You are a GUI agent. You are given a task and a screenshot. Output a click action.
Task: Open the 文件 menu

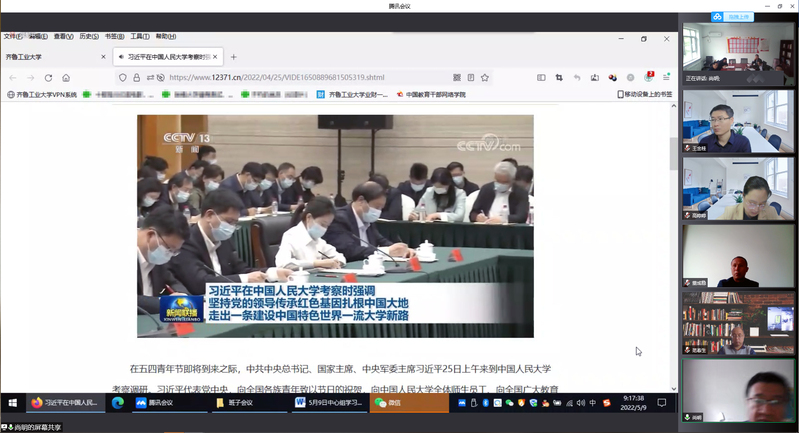[13, 37]
